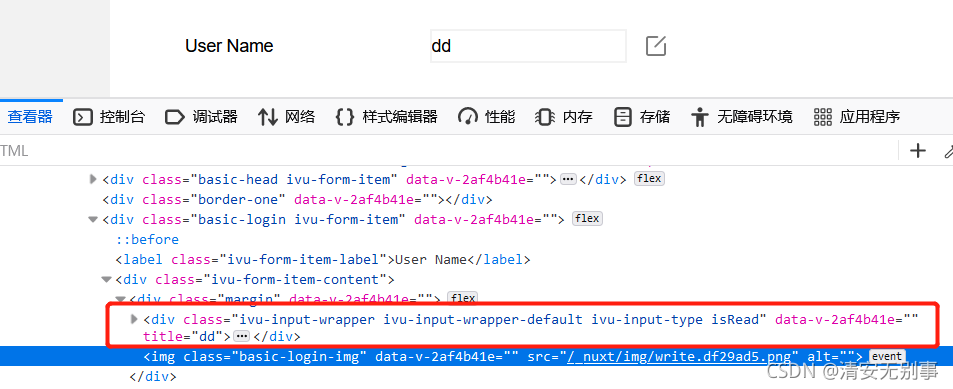This screenshot has width=953, height=389.
Task: Click the application grid icon
Action: (x=823, y=117)
